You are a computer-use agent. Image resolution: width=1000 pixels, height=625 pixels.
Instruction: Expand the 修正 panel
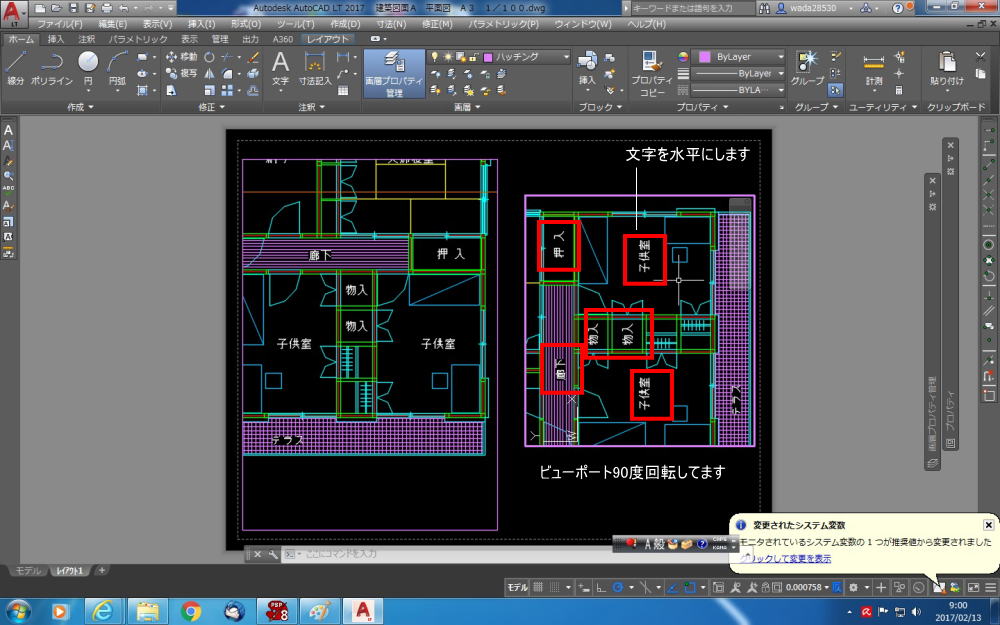[211, 107]
